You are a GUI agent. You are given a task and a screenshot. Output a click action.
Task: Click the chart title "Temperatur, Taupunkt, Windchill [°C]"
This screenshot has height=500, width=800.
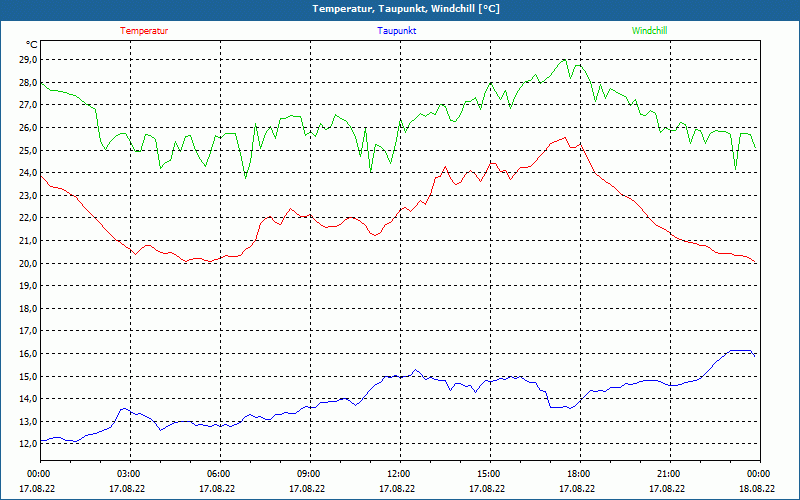pyautogui.click(x=406, y=9)
